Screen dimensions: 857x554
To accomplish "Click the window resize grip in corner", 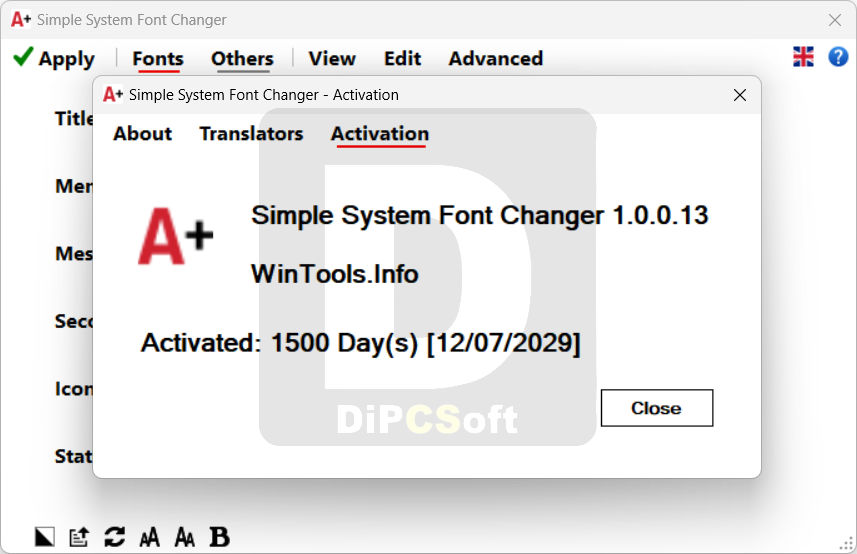I will pos(846,544).
